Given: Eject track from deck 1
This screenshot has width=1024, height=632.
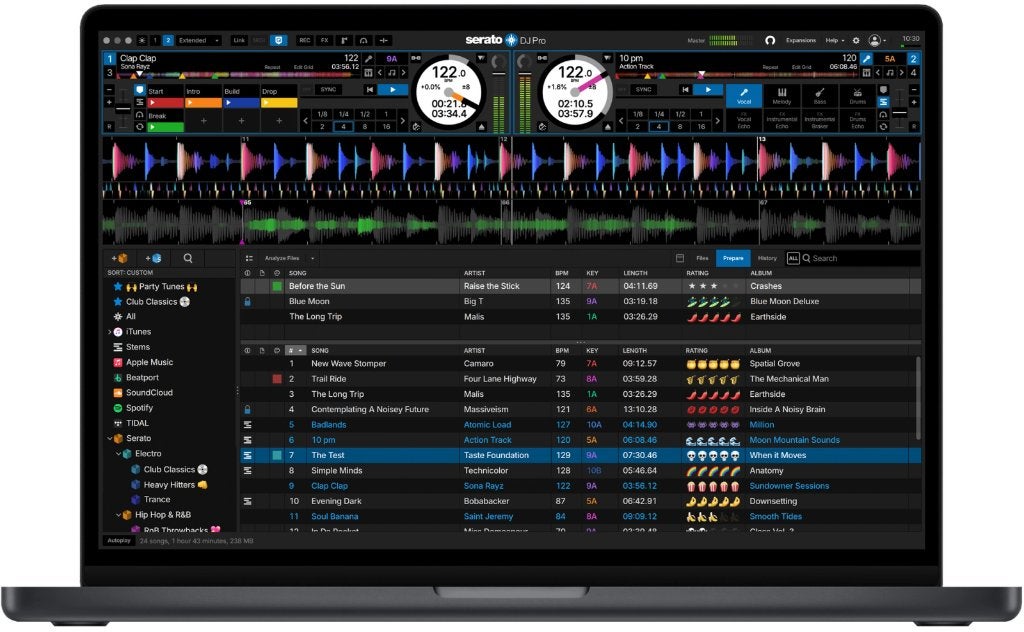Looking at the screenshot, I should click(481, 127).
